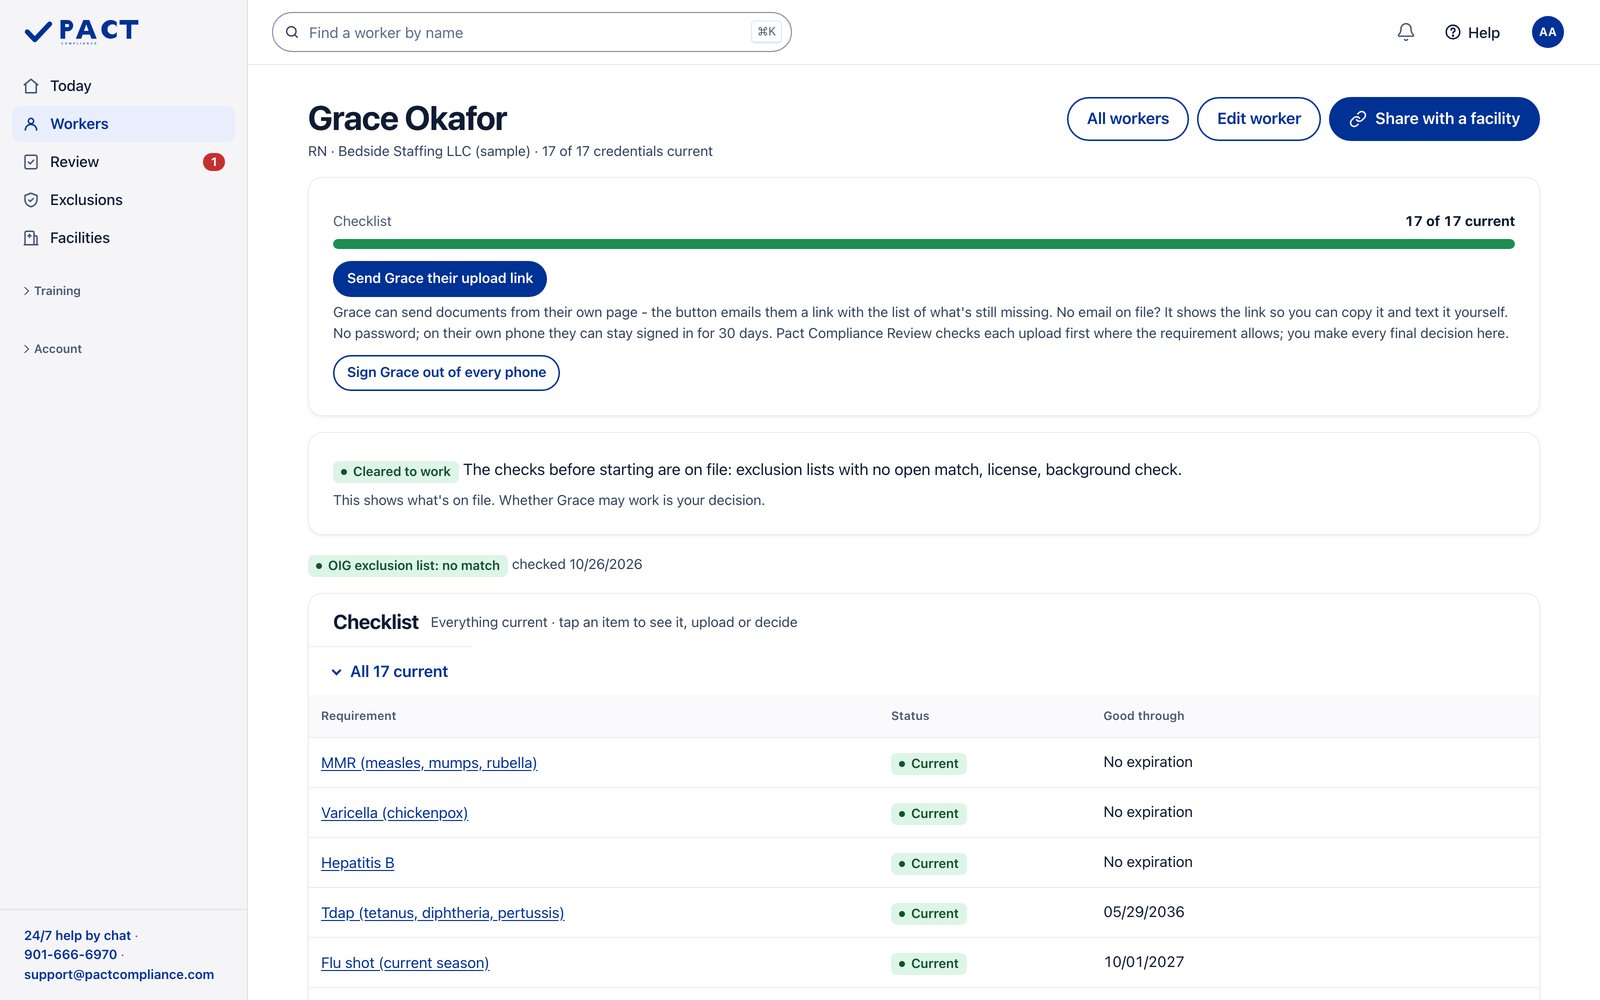This screenshot has height=1000, width=1600.
Task: Click the Good through column header
Action: (x=1144, y=716)
